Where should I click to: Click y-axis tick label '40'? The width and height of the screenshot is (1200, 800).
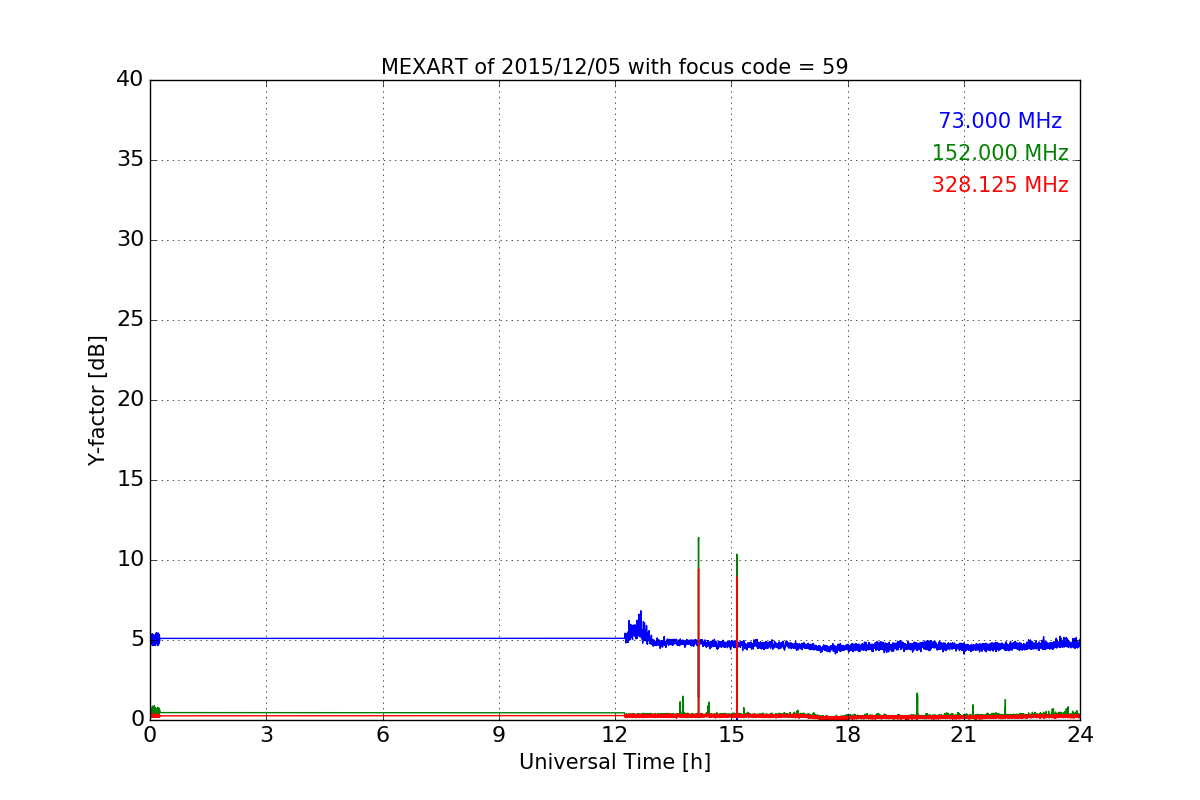[x=130, y=79]
